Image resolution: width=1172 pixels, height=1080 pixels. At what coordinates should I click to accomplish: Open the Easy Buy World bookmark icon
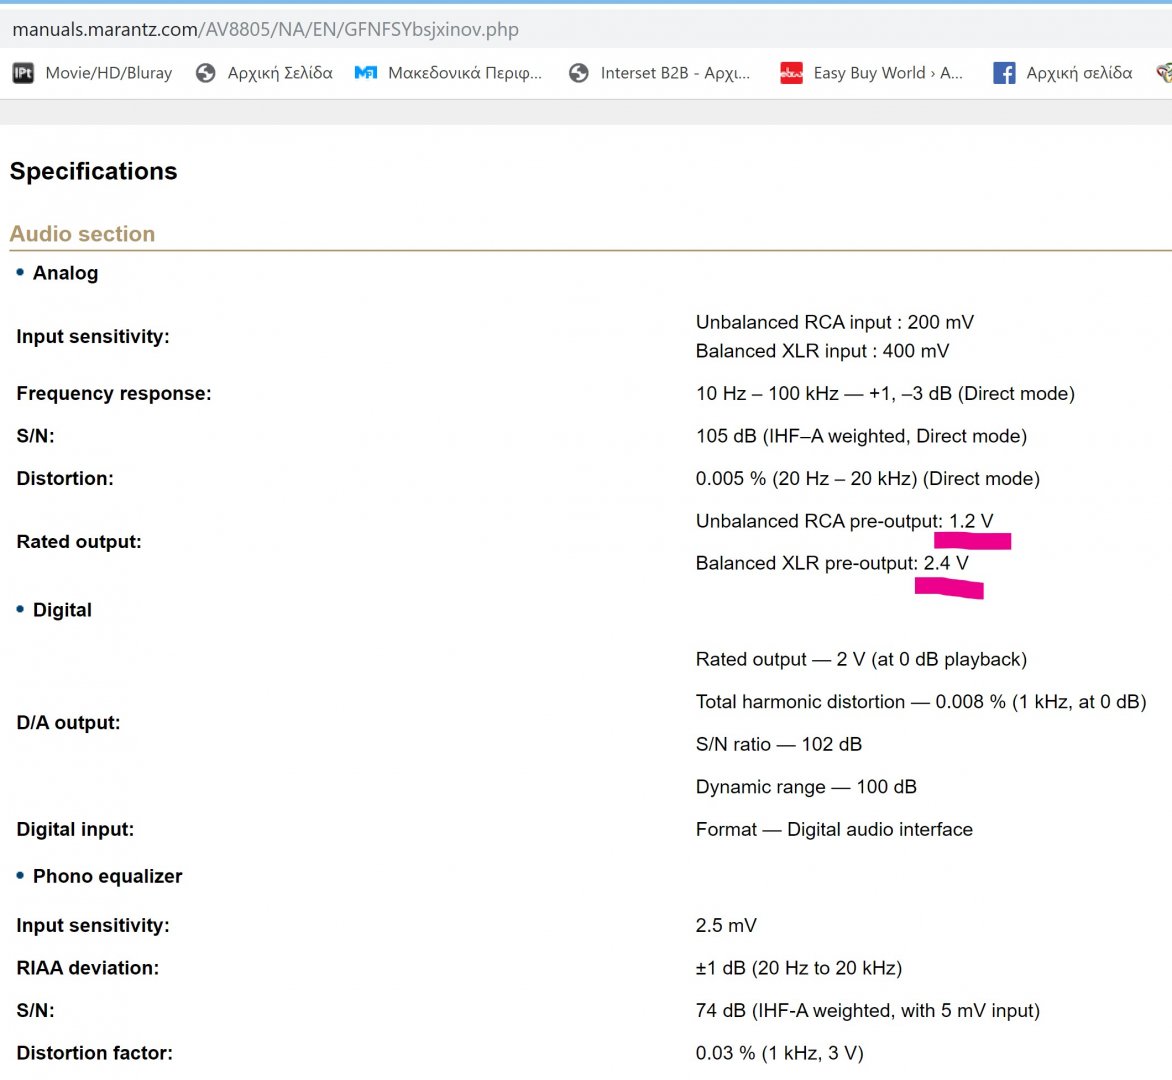tap(792, 72)
